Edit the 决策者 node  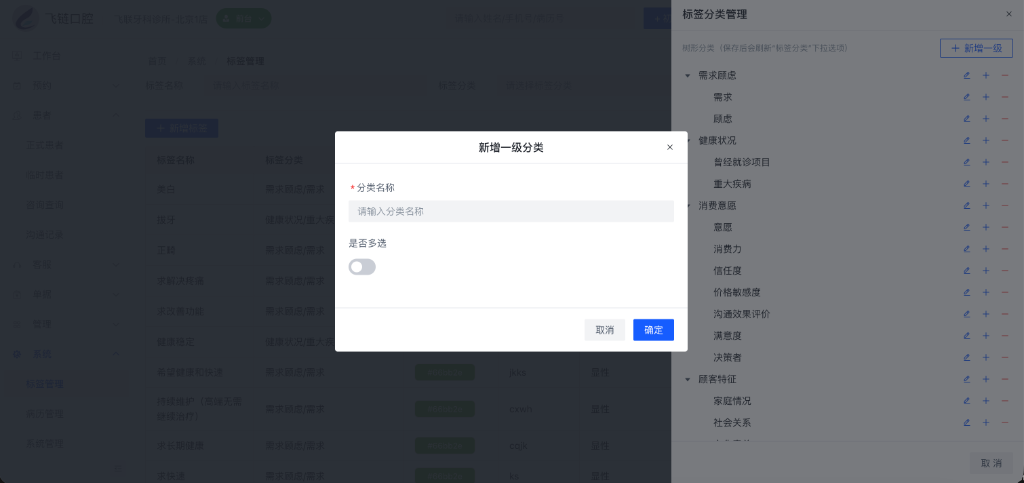[x=967, y=358]
